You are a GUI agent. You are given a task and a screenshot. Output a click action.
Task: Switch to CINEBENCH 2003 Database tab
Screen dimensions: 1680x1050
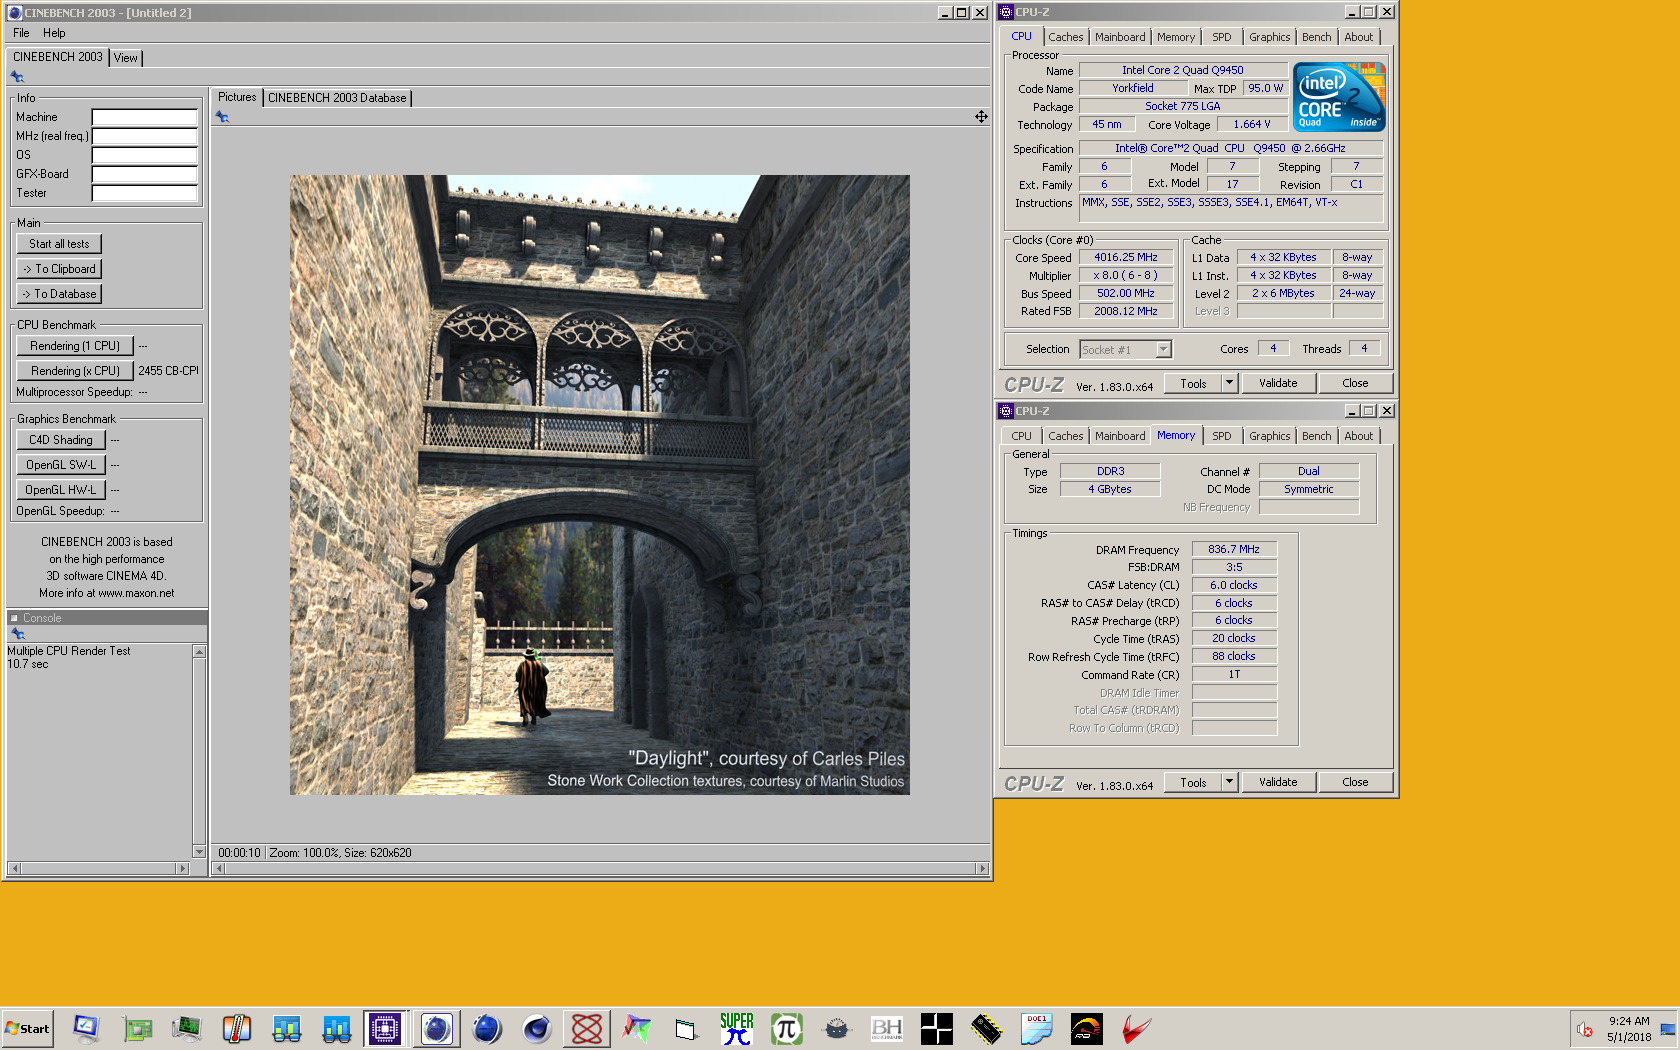(337, 98)
